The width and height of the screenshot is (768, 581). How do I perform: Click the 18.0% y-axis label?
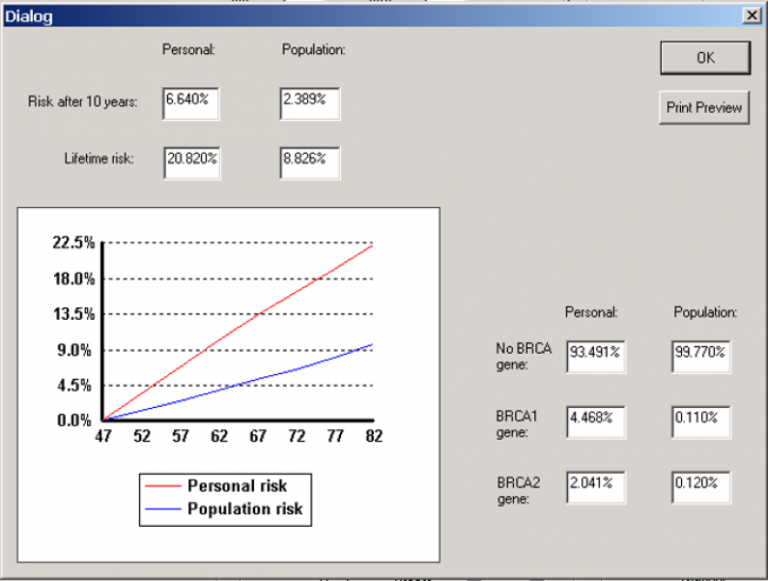(74, 279)
